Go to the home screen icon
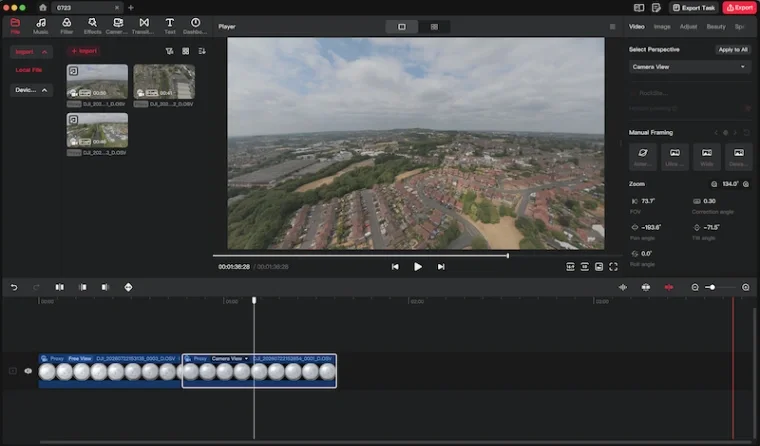This screenshot has height=446, width=760. (43, 7)
